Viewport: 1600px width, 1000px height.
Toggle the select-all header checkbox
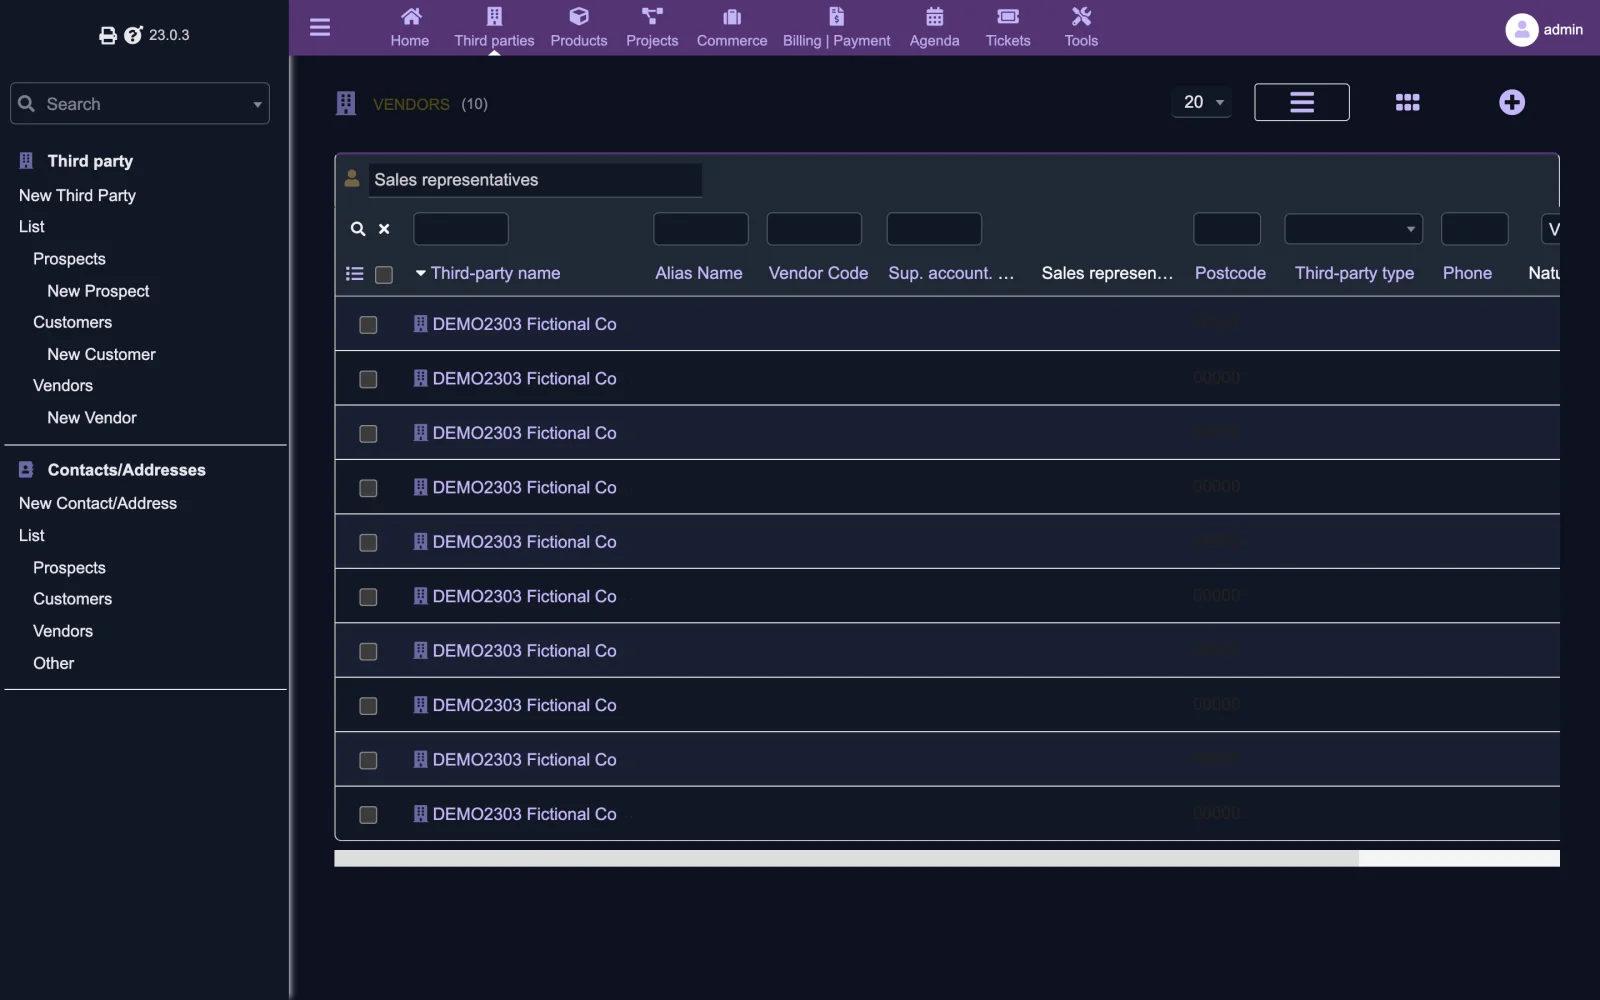pyautogui.click(x=384, y=274)
